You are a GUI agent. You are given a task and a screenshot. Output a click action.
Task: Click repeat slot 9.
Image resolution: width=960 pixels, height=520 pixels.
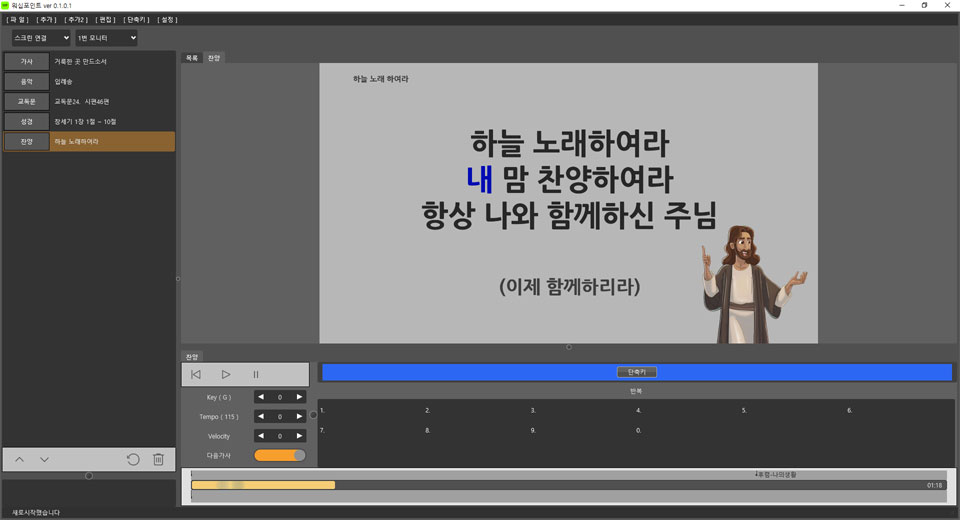(x=533, y=431)
